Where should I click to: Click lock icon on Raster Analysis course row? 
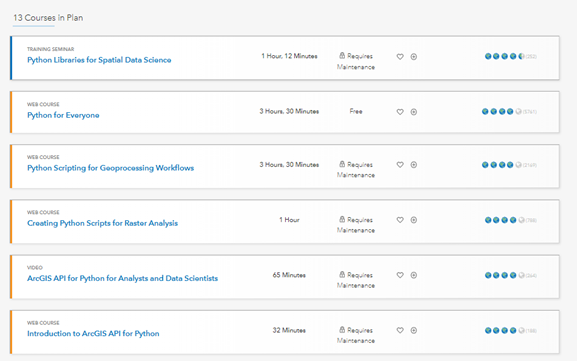[342, 219]
